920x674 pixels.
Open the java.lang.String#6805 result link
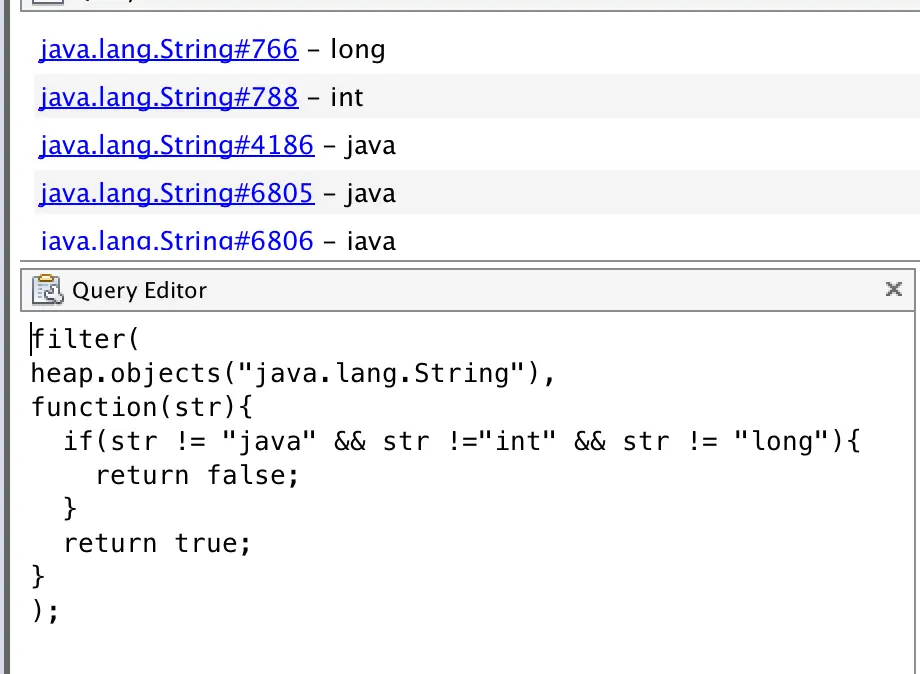pos(176,193)
